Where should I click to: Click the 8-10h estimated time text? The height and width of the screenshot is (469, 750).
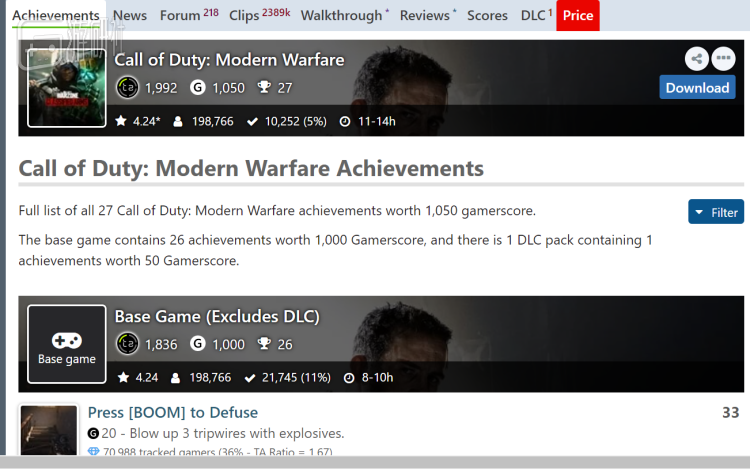point(377,378)
